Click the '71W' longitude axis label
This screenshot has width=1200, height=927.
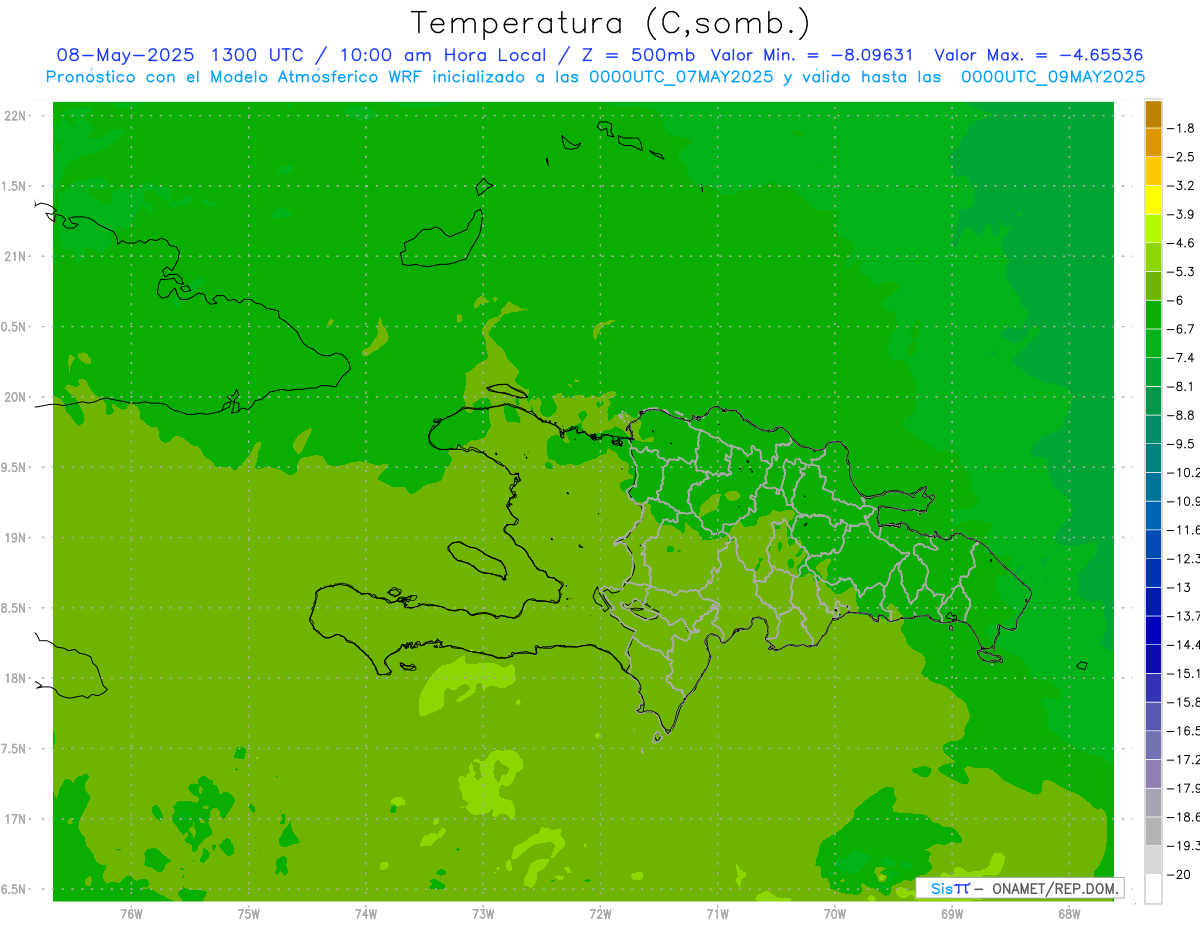[717, 913]
